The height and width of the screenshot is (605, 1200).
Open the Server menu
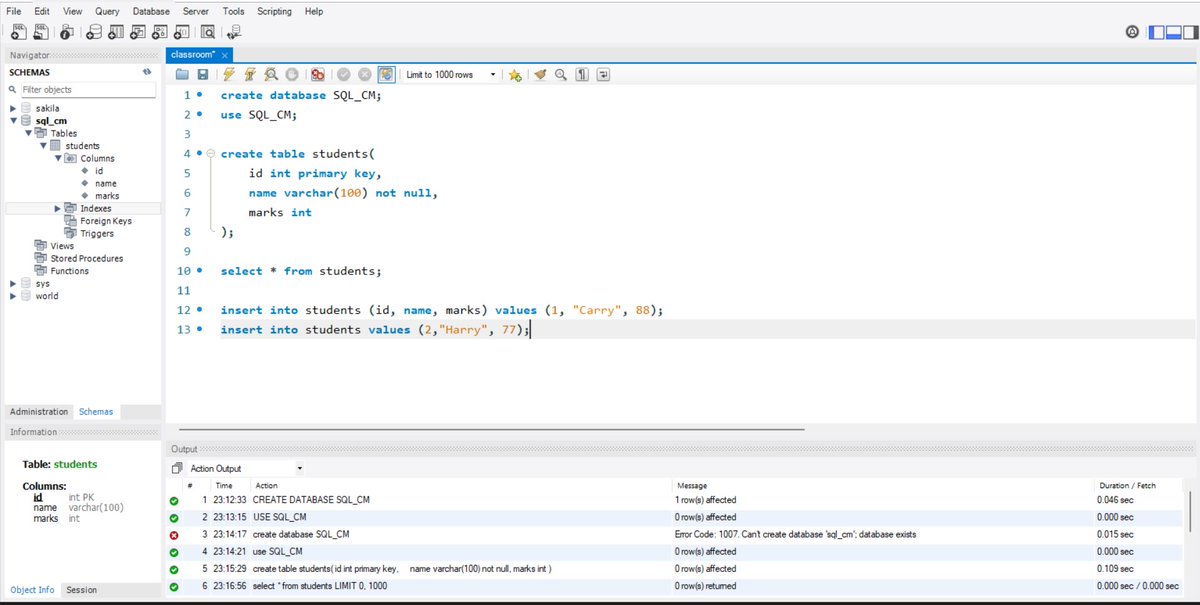pyautogui.click(x=195, y=11)
